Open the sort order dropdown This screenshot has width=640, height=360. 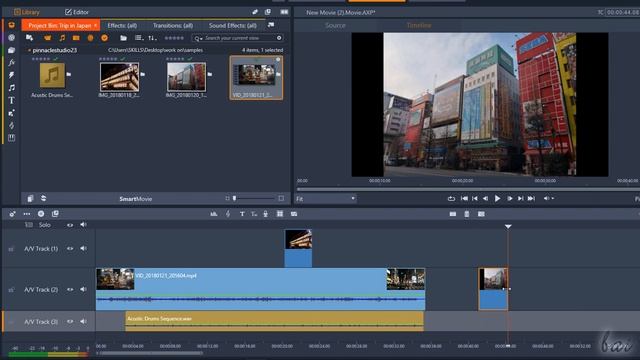(152, 38)
